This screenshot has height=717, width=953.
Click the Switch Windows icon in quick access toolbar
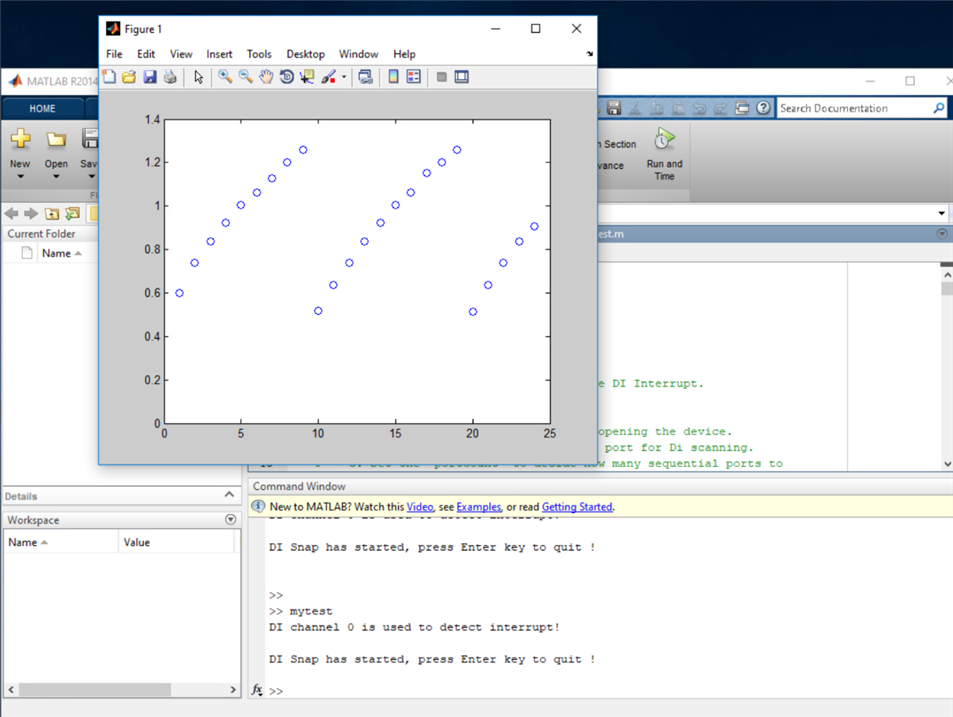coord(742,108)
